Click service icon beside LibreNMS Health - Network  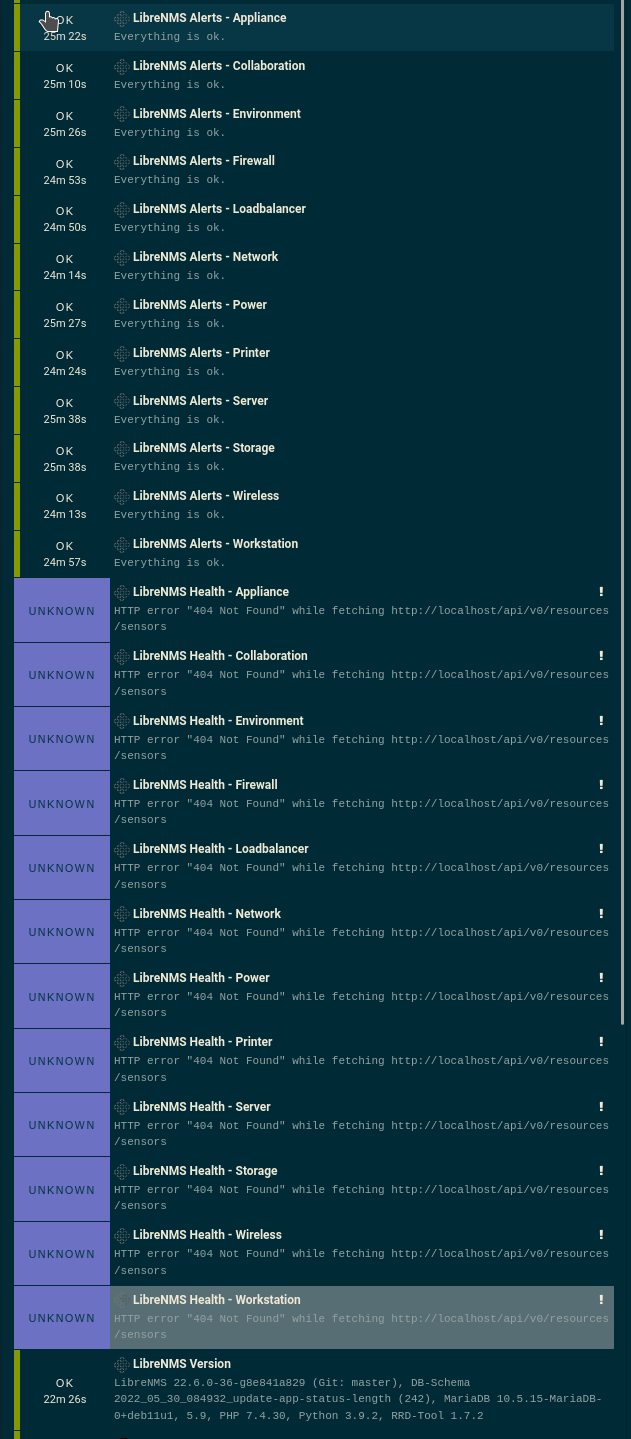coord(121,914)
